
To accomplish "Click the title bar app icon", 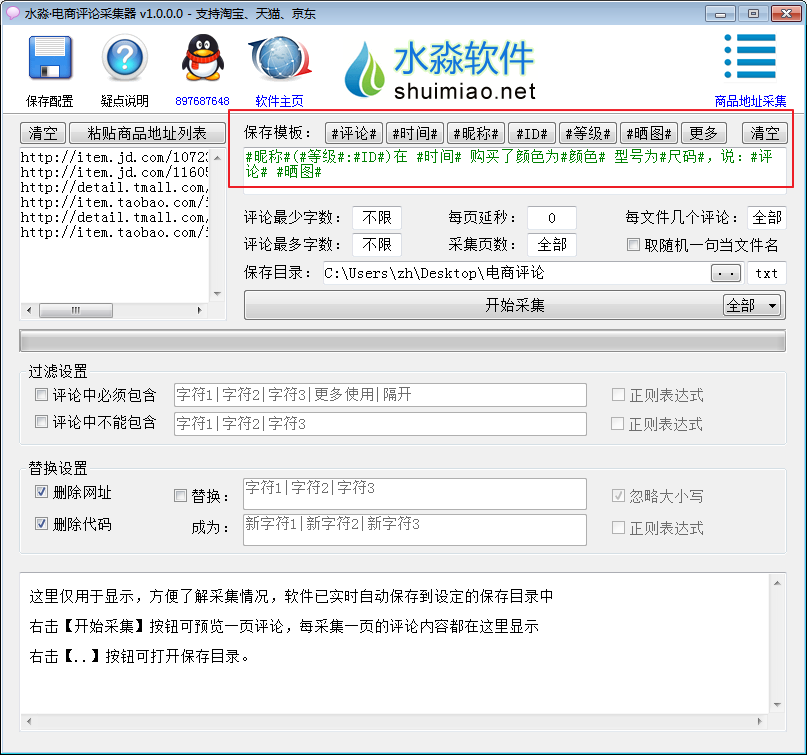I will coord(12,13).
